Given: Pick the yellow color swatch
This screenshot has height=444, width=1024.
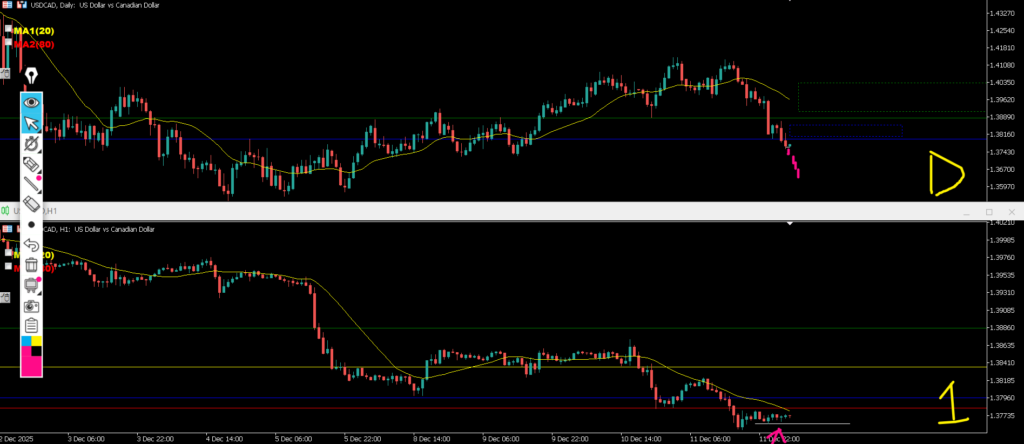Looking at the screenshot, I should (37, 341).
